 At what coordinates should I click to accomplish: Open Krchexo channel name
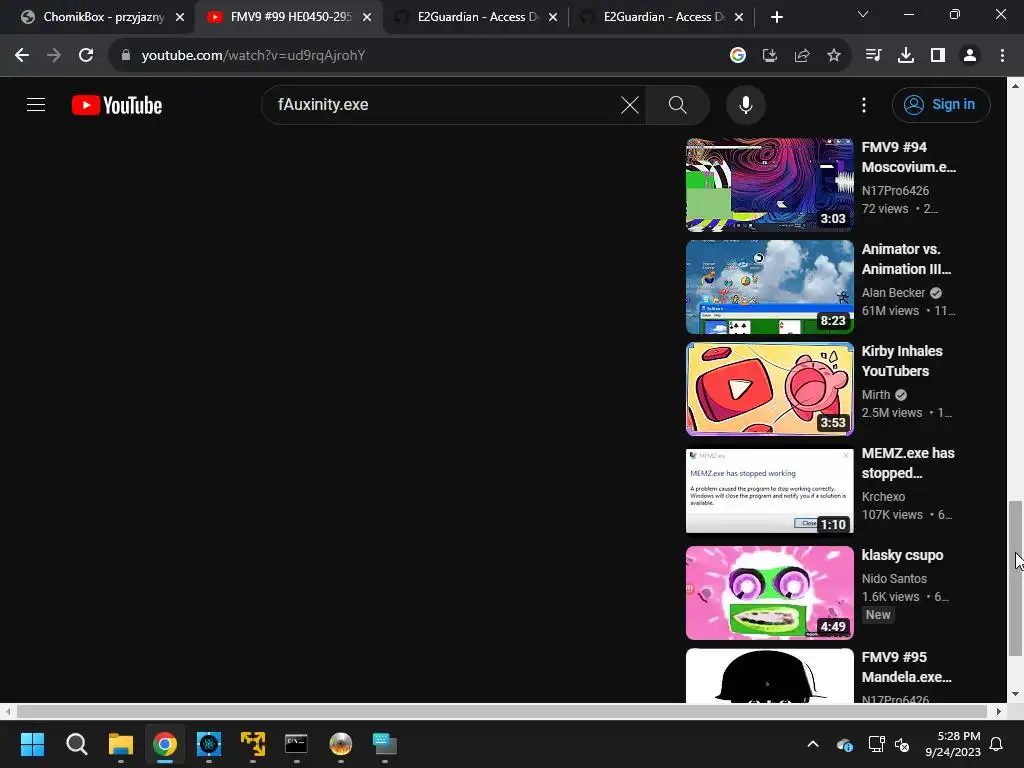tap(883, 496)
